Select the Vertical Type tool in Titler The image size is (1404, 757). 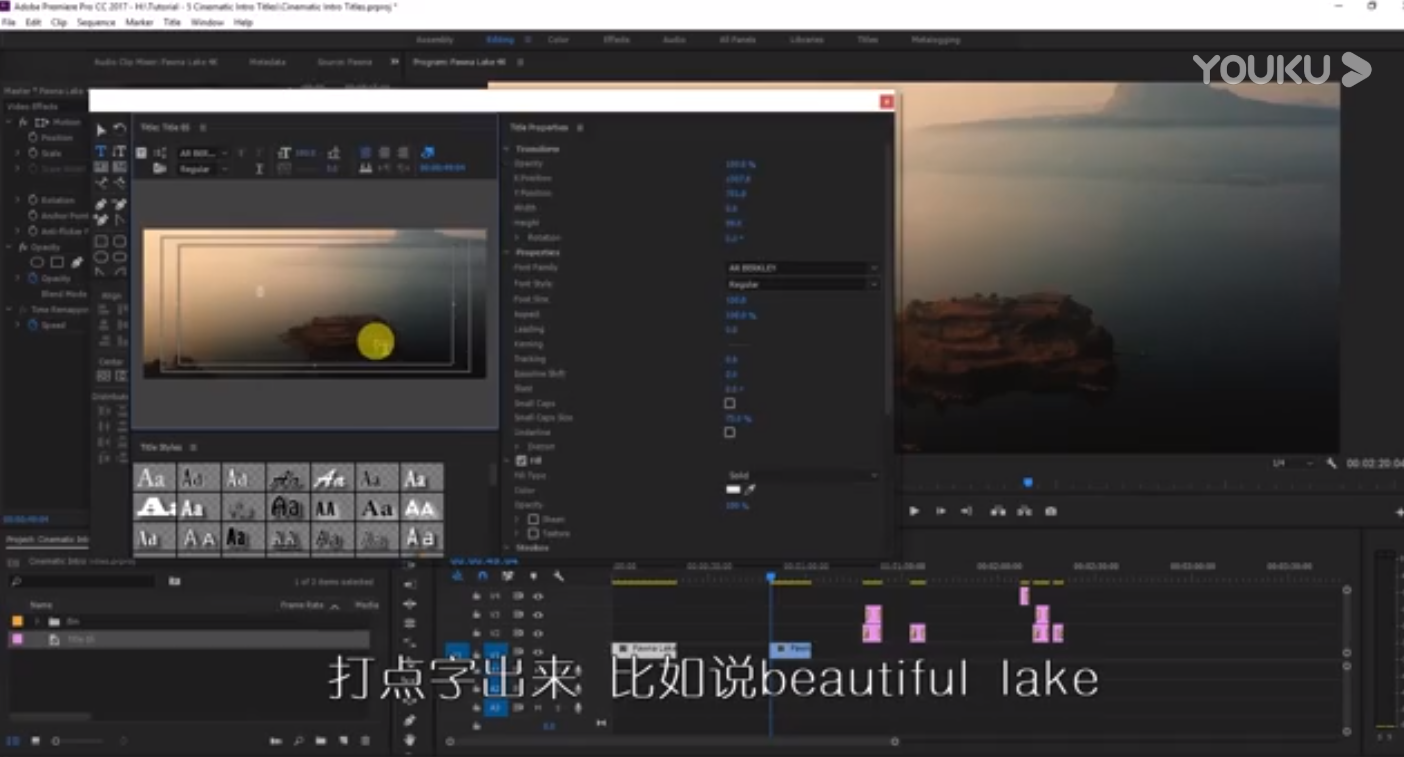119,151
